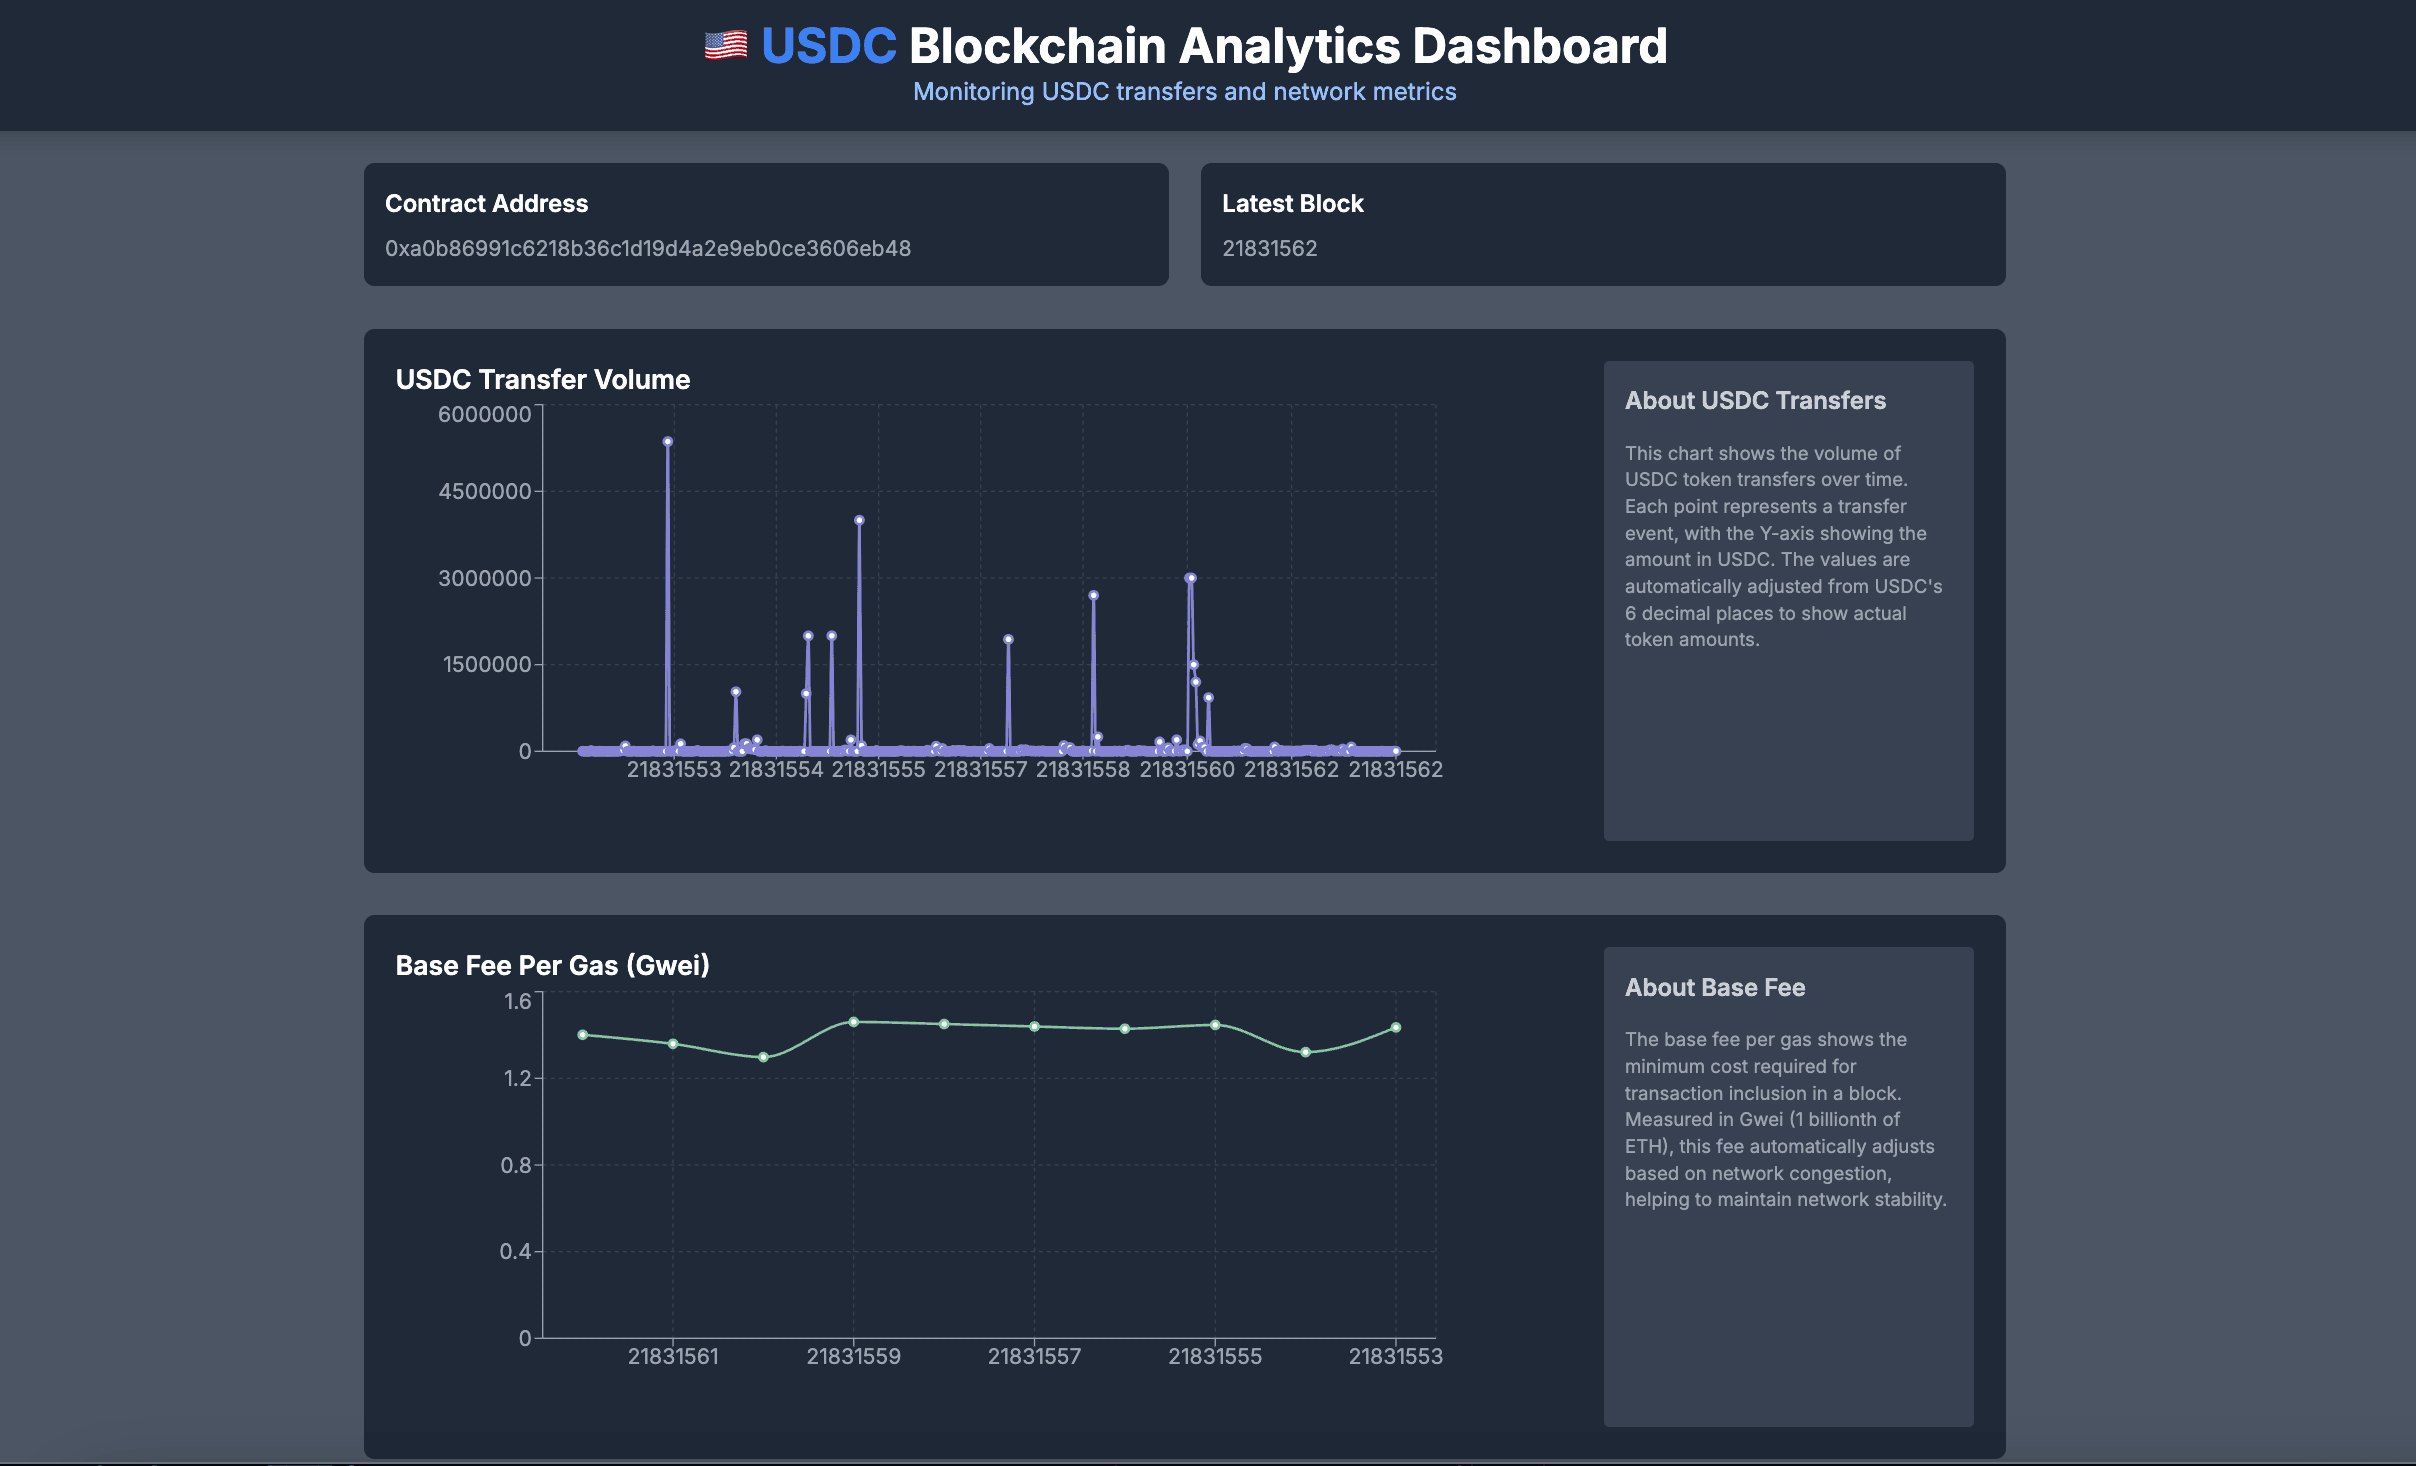The width and height of the screenshot is (2416, 1466).
Task: Click the 3000000 spike near block 21831560
Action: [x=1190, y=577]
